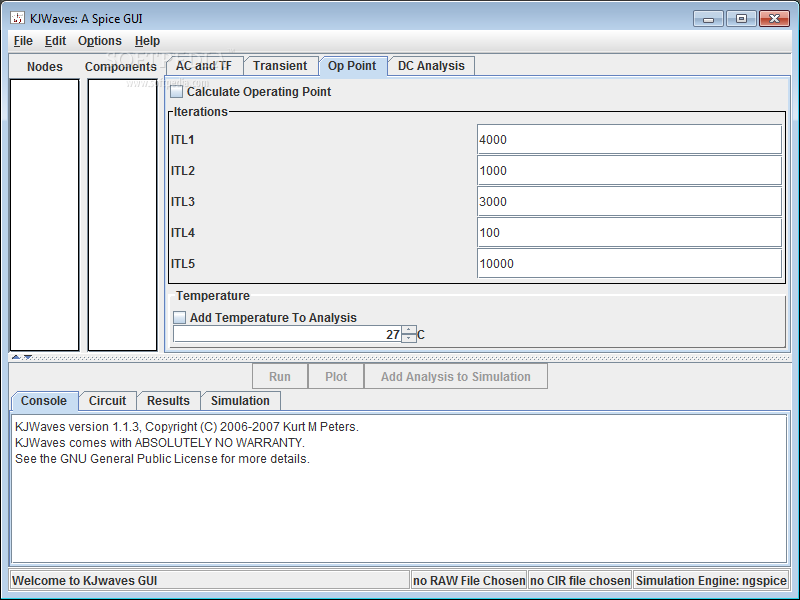Click 'Welcome to KJwaves GUI' status text

(x=85, y=581)
